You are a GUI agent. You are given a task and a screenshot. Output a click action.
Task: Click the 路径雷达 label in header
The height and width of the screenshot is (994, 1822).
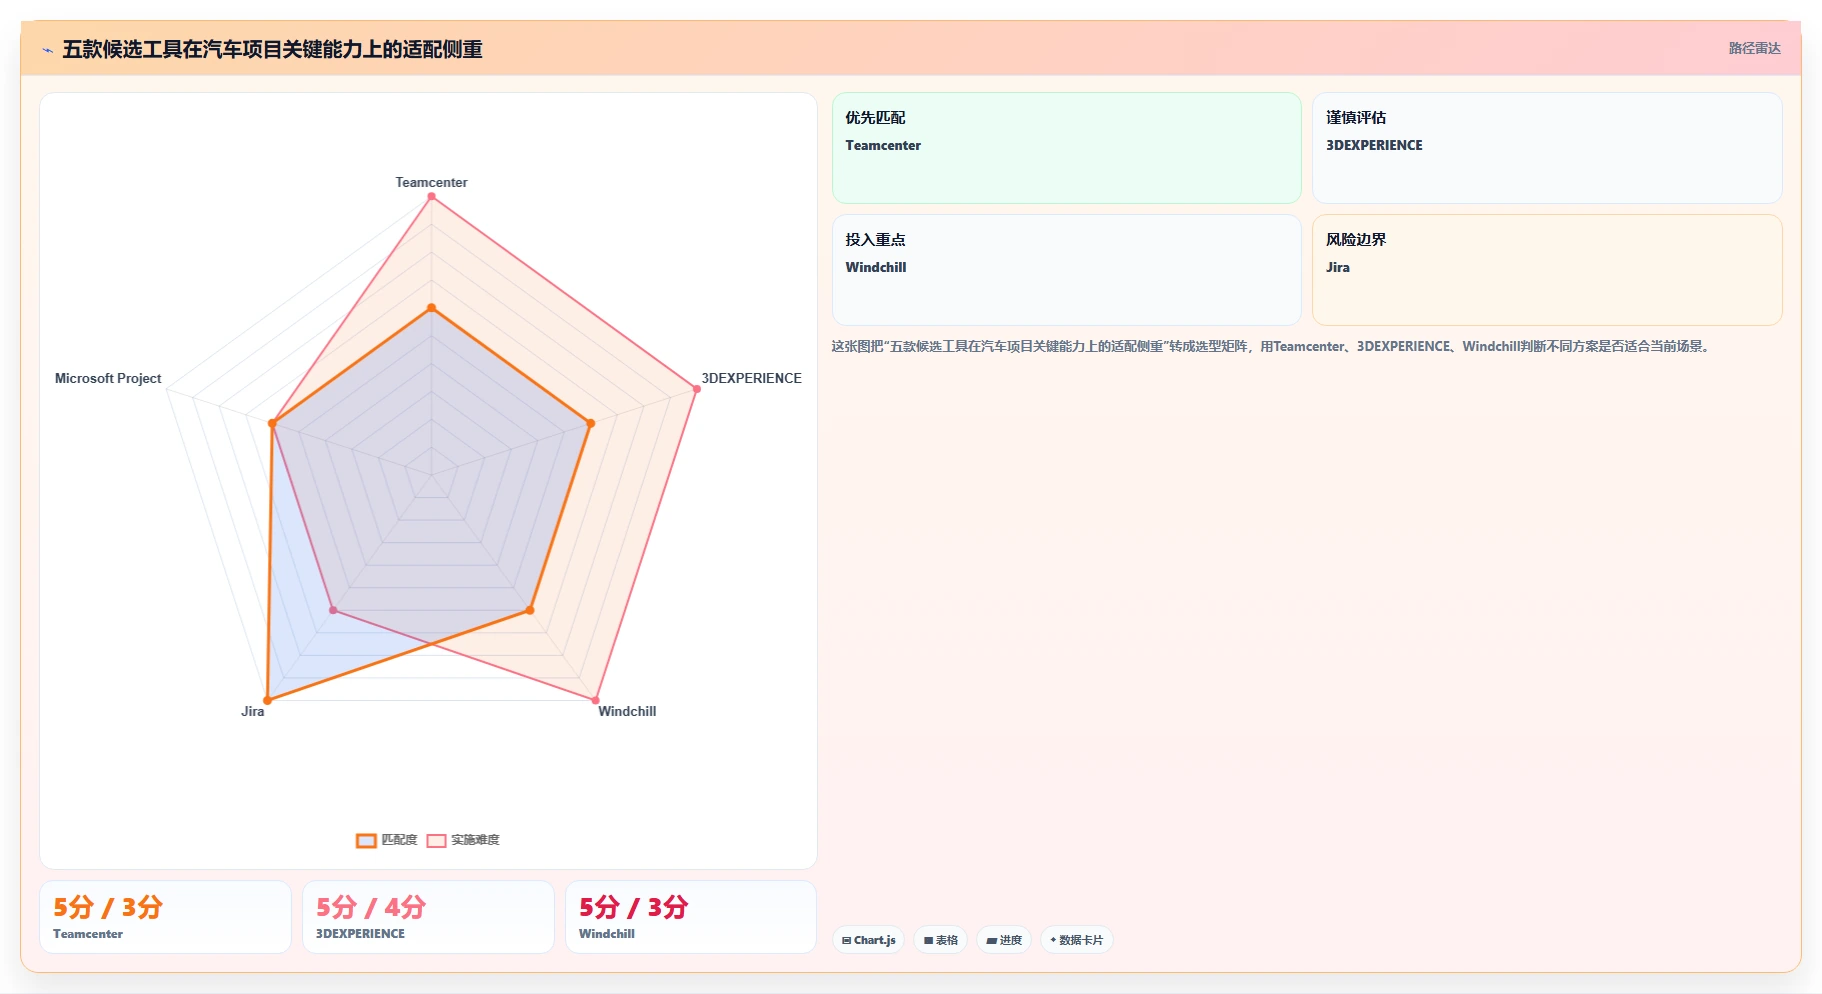(1754, 48)
